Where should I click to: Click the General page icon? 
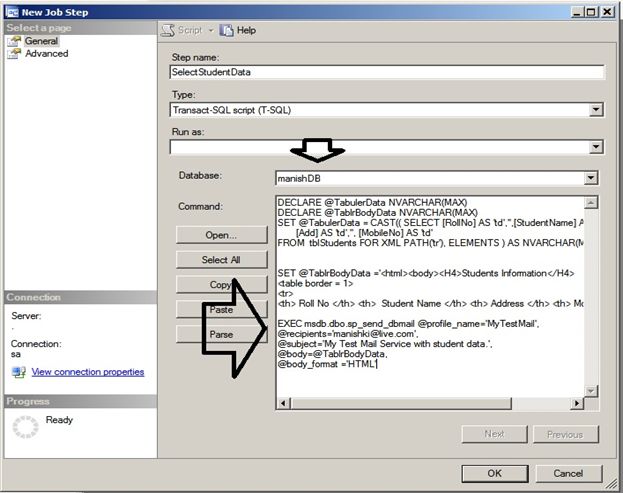click(14, 41)
